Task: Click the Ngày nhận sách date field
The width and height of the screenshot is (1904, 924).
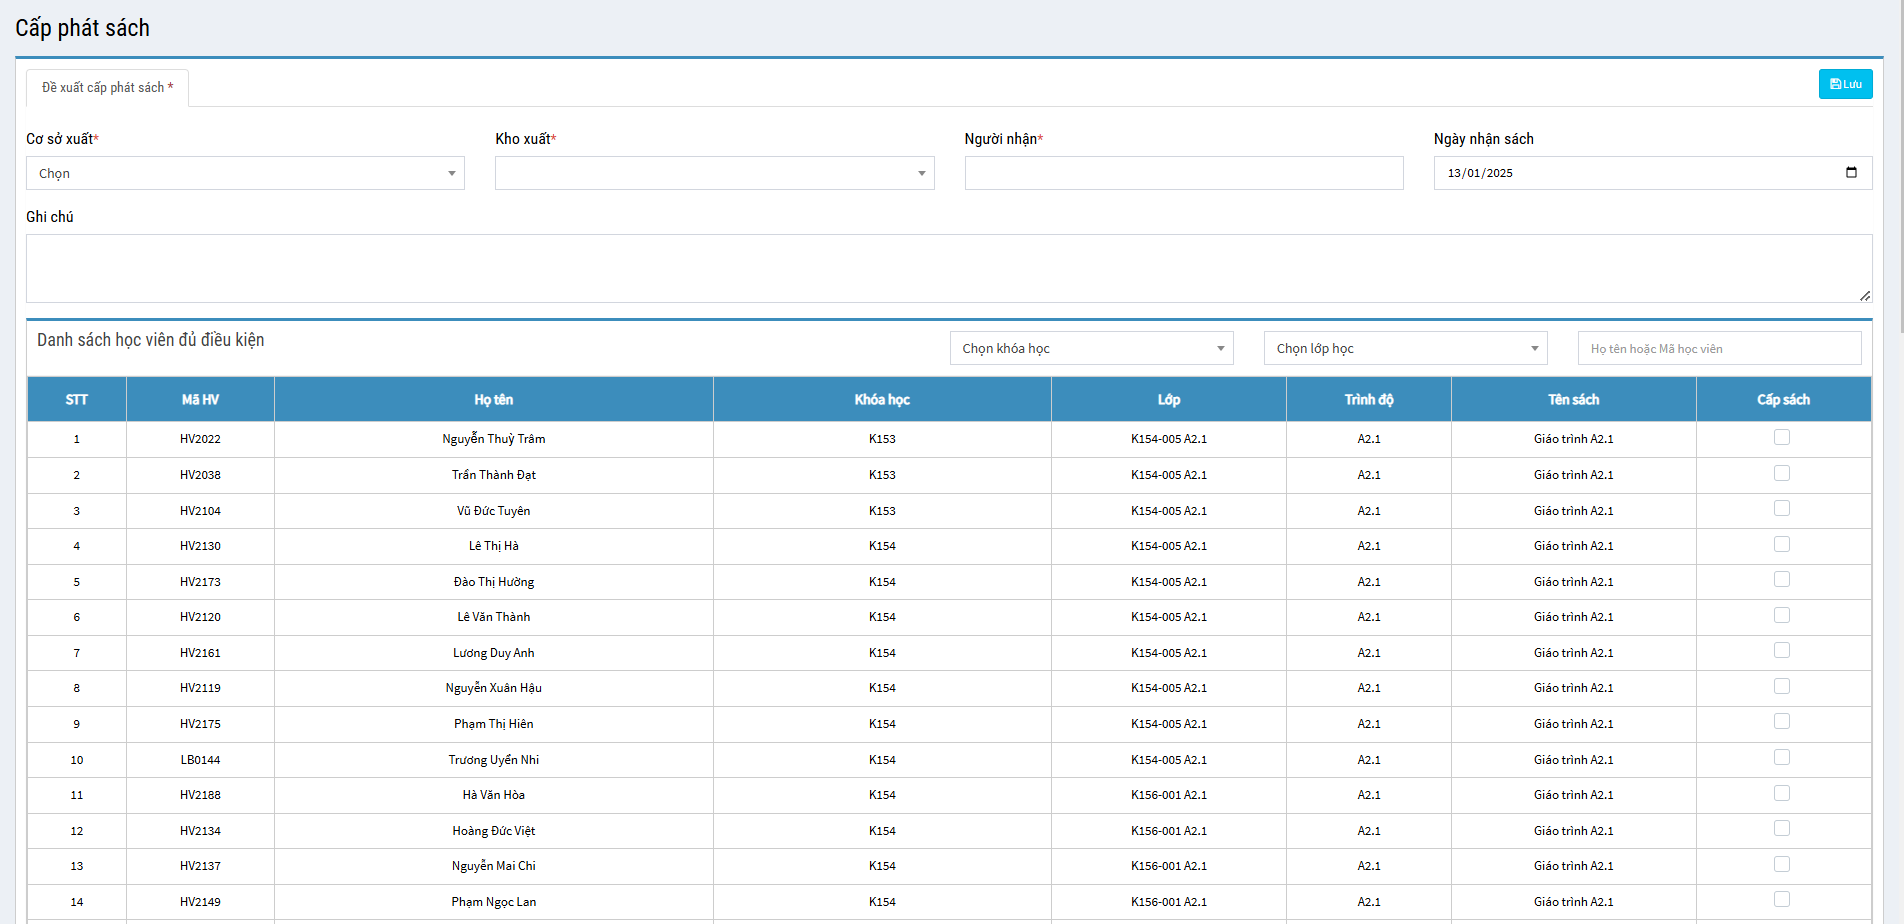Action: coord(1630,173)
